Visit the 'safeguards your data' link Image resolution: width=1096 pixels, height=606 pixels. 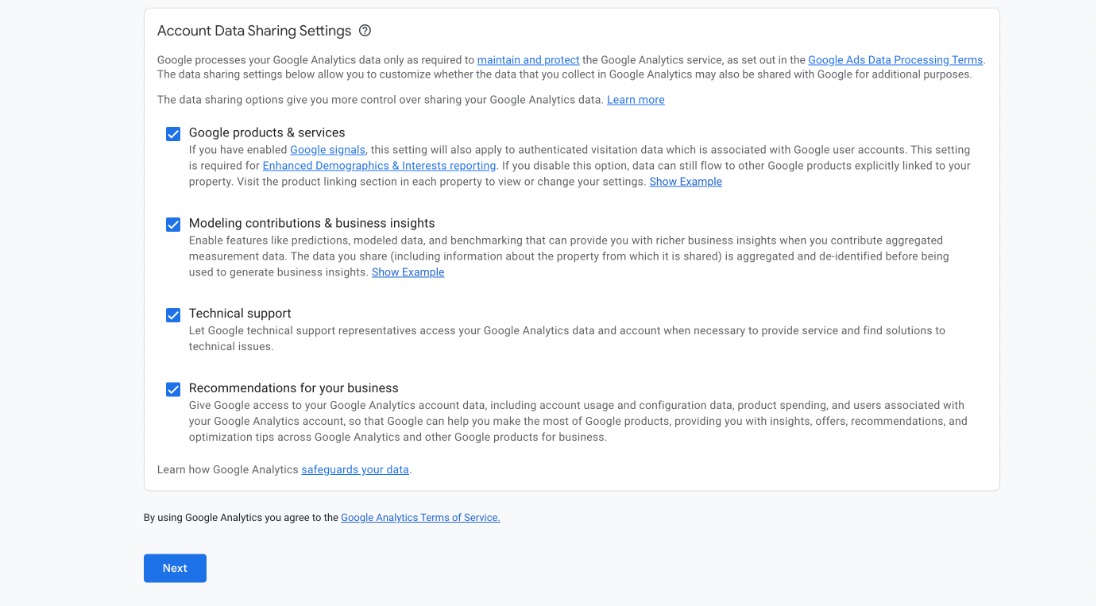click(x=354, y=470)
